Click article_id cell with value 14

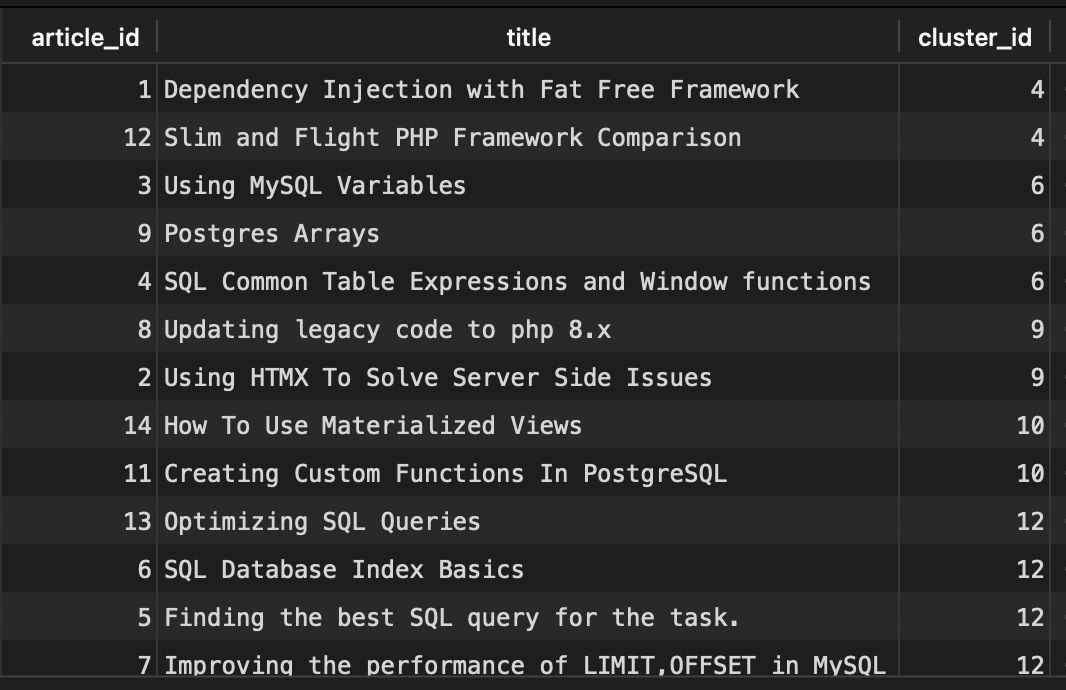click(80, 426)
